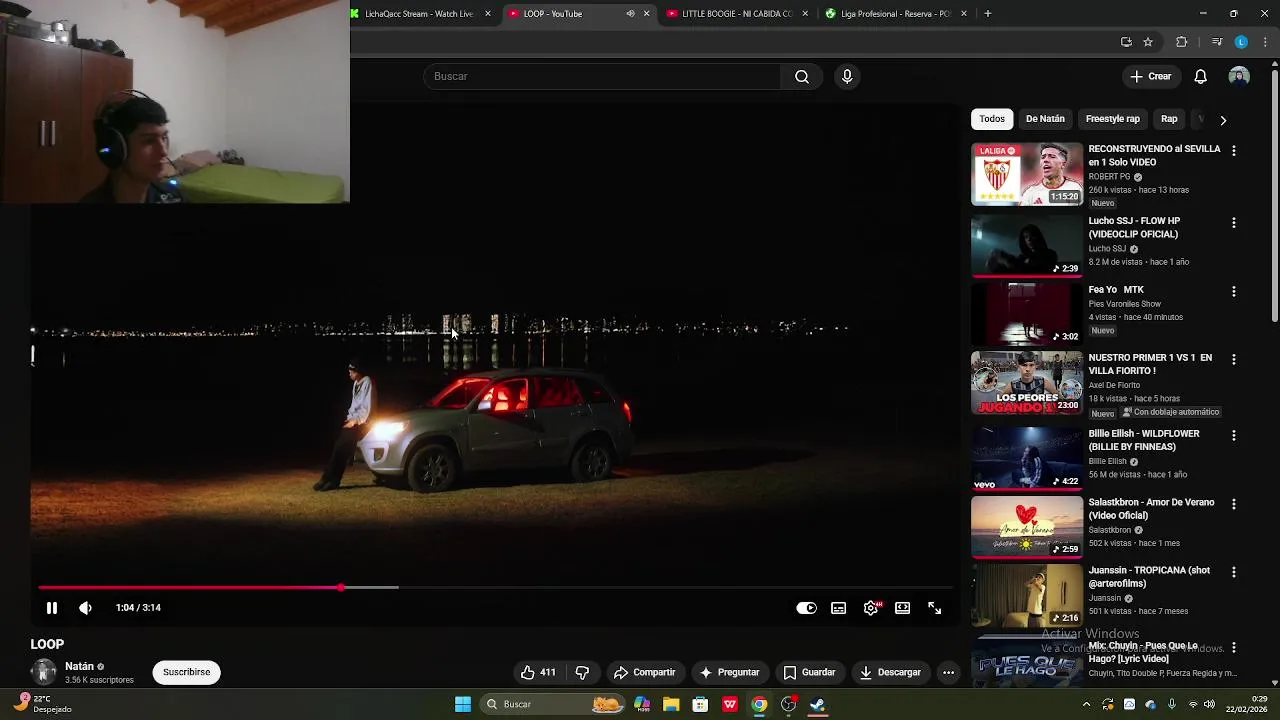Open YouTube notifications bell
Screen dimensions: 1280x720
[1201, 76]
